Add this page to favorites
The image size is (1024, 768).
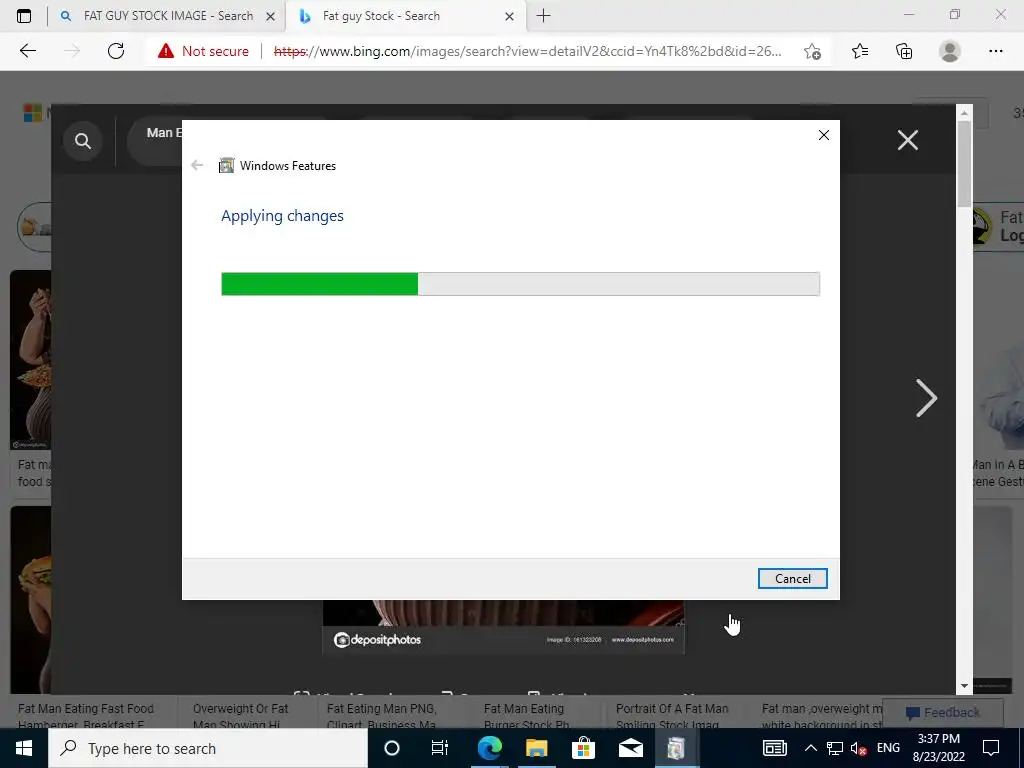[x=812, y=51]
